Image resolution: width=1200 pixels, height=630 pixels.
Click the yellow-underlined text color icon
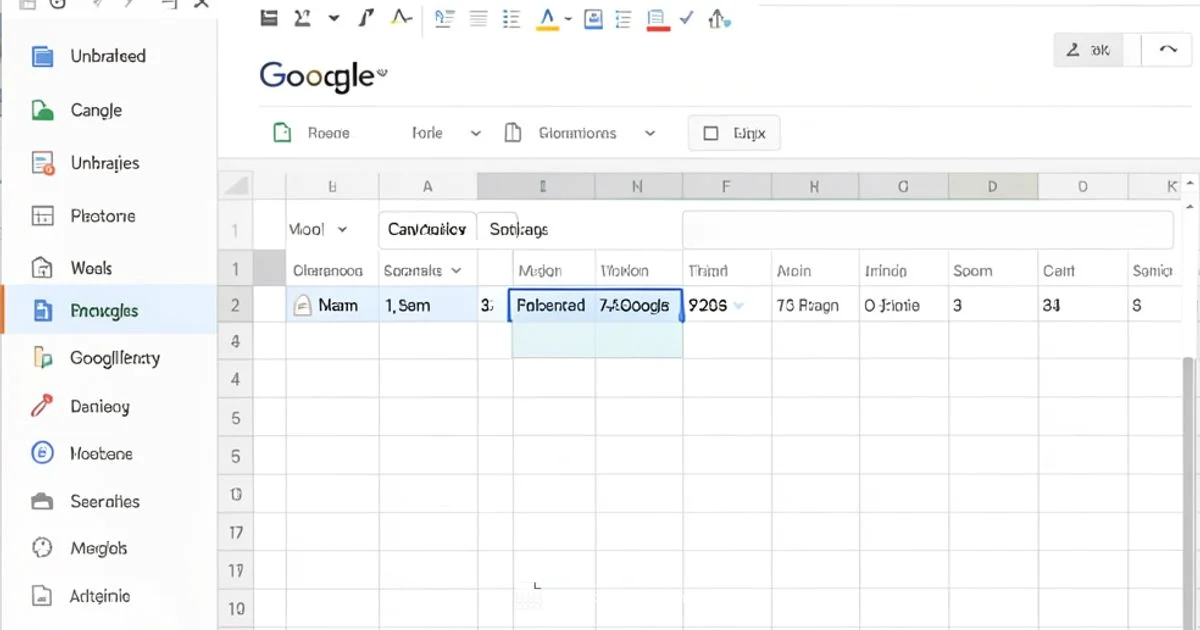tap(547, 19)
